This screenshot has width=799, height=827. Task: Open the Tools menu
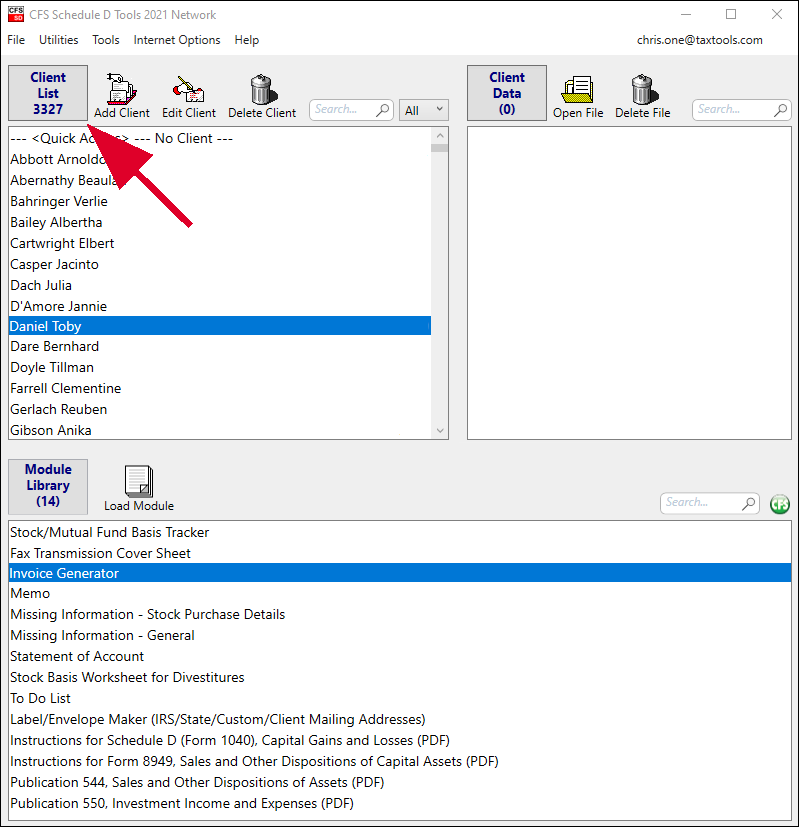point(105,40)
